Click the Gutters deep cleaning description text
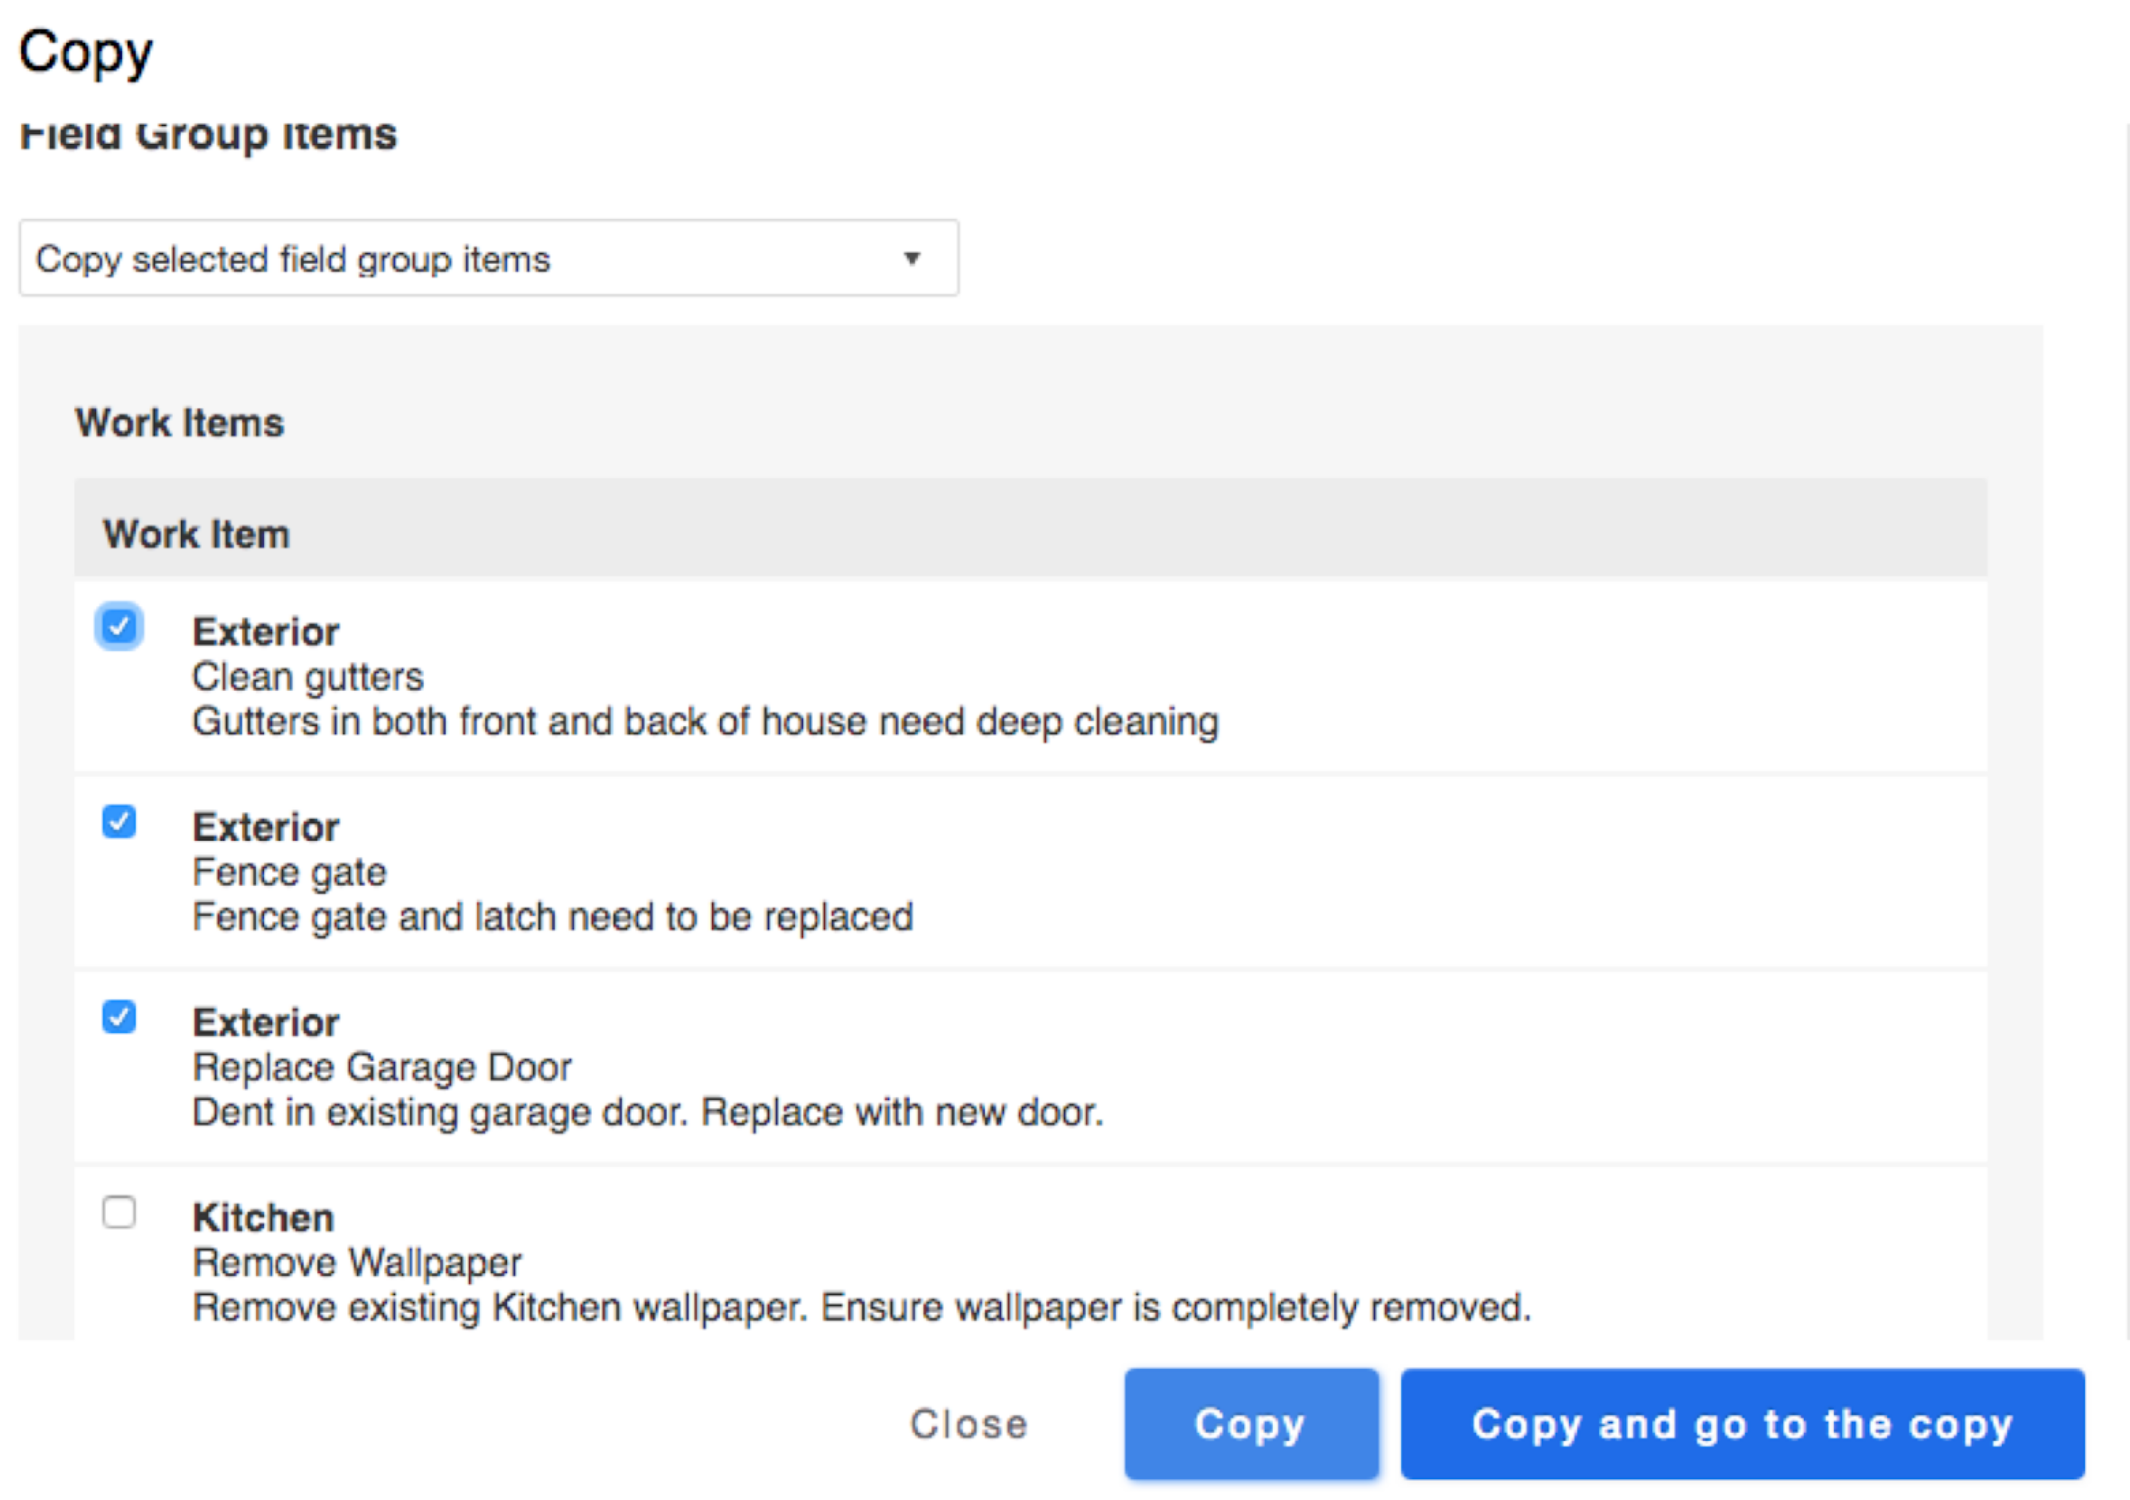Viewport: 2130px width, 1500px height. point(705,722)
